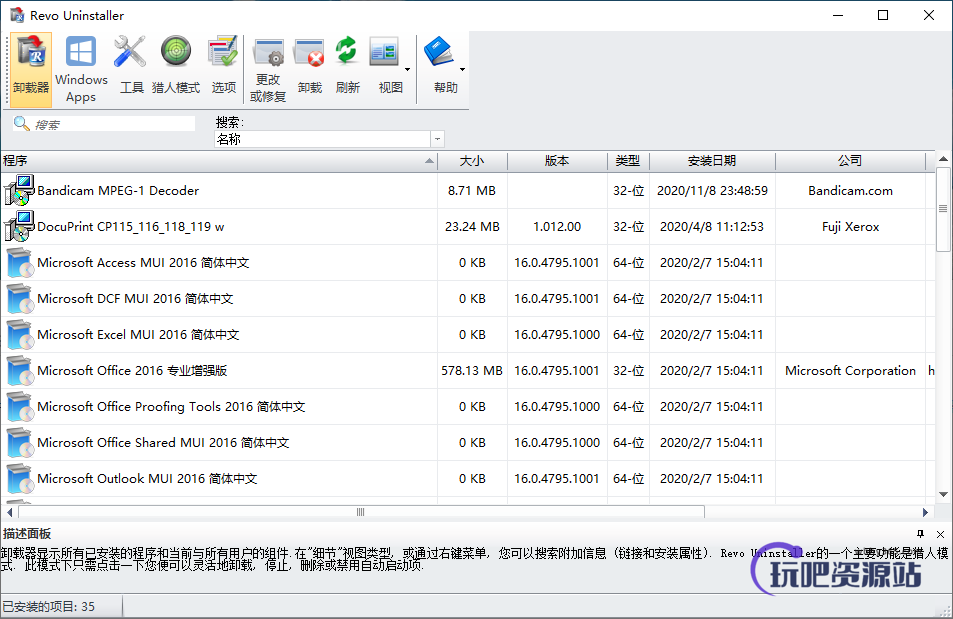Image resolution: width=953 pixels, height=619 pixels.
Task: Maximize the Revo Uninstaller window
Action: point(883,15)
